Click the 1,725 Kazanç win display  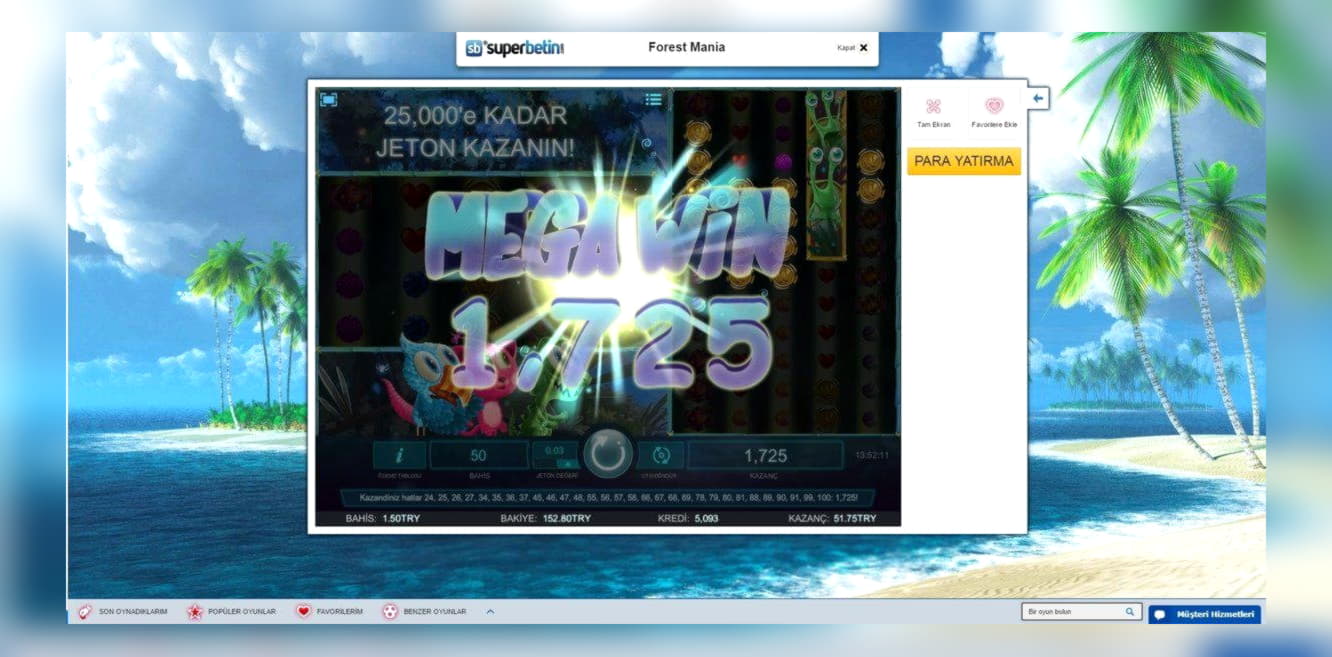click(765, 455)
